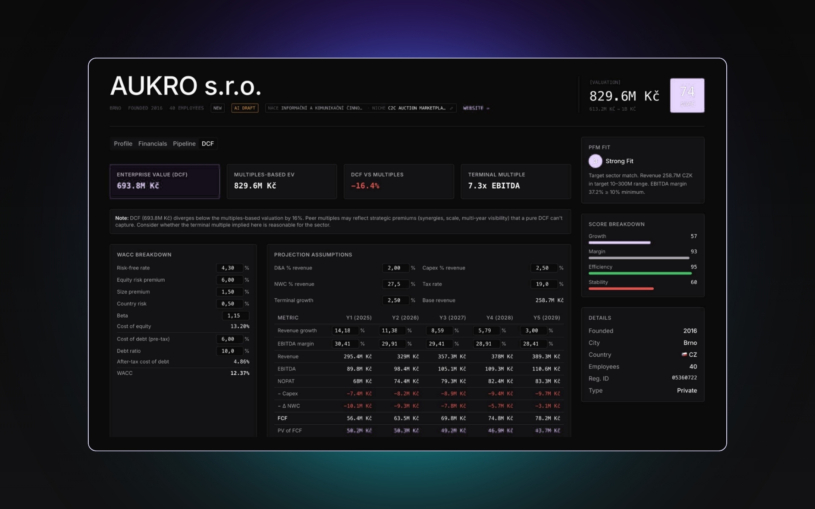
Task: Click Y1 Revenue cell 295.4M Kč
Action: (x=358, y=357)
